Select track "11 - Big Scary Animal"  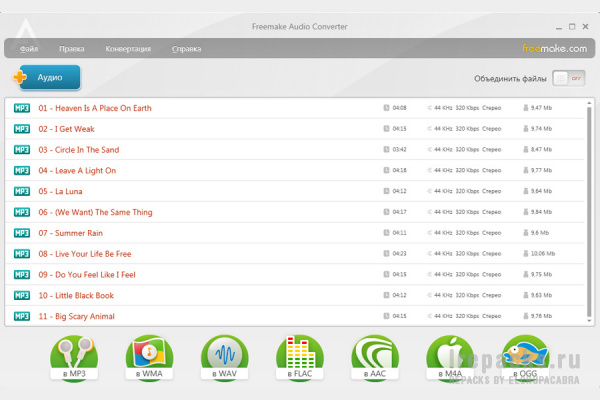[295, 316]
